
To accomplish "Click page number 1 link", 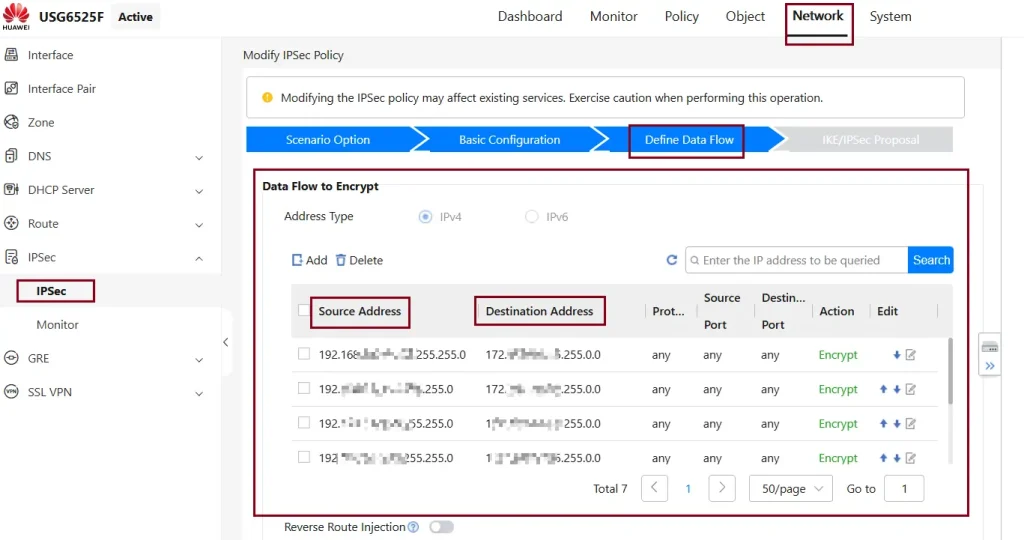I will pyautogui.click(x=688, y=488).
